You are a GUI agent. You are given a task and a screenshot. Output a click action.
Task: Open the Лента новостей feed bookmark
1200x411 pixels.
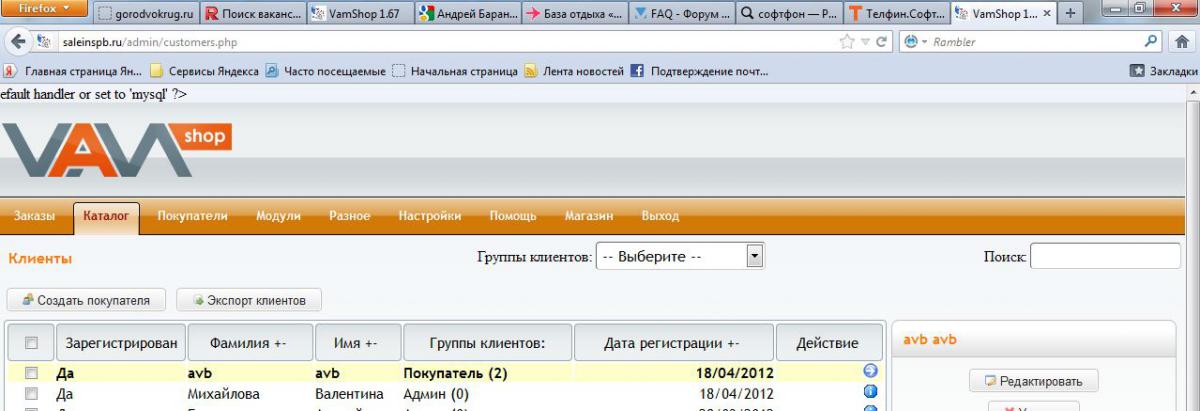pos(575,71)
